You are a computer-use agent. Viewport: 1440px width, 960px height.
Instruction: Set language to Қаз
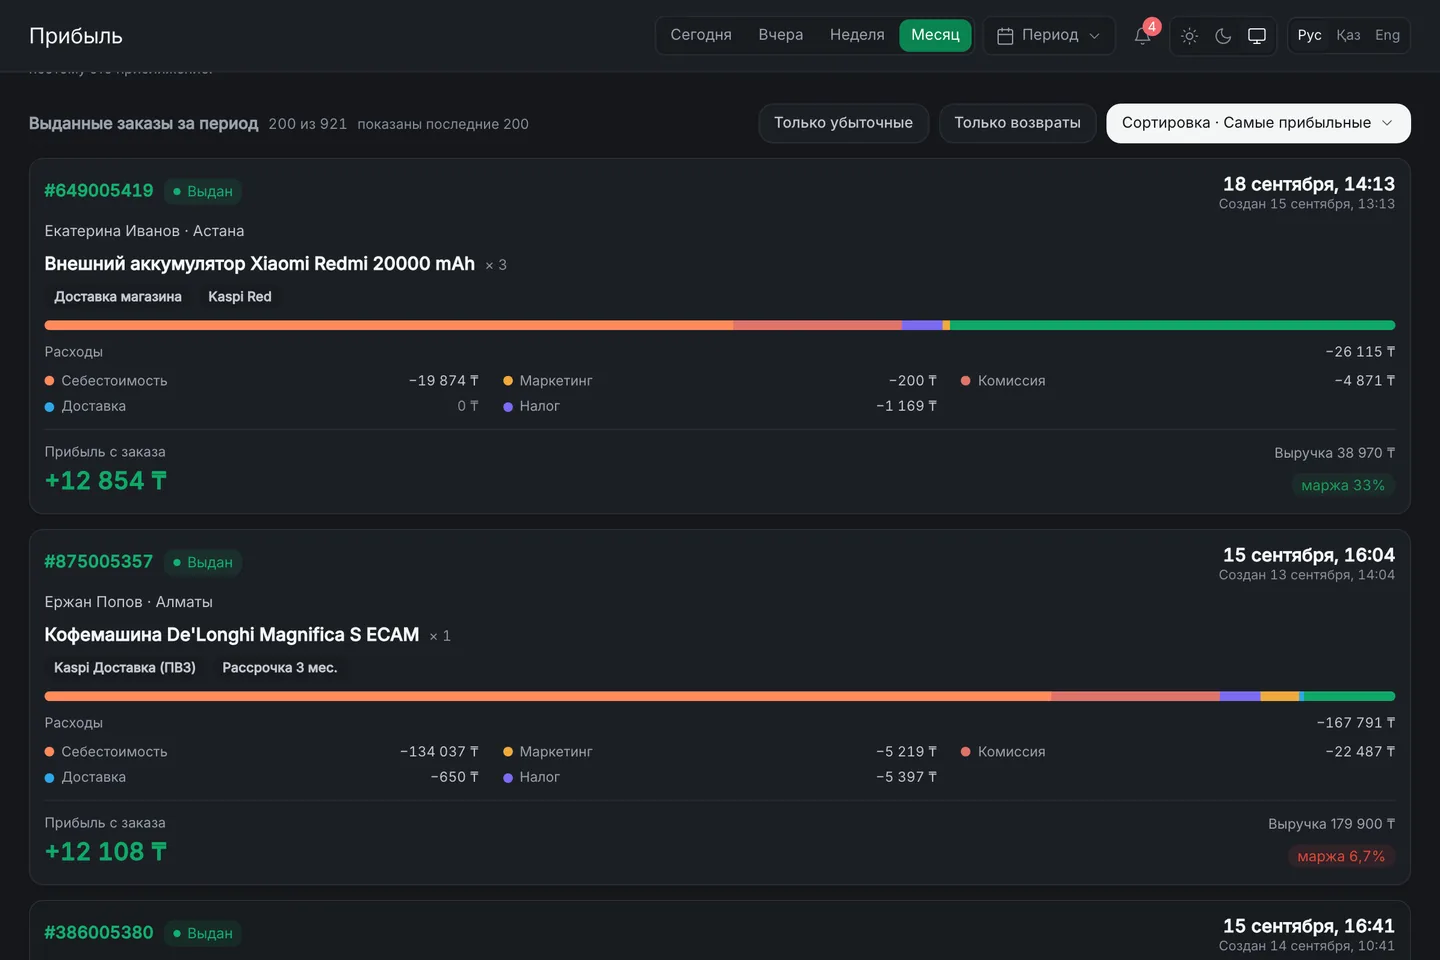pos(1348,36)
